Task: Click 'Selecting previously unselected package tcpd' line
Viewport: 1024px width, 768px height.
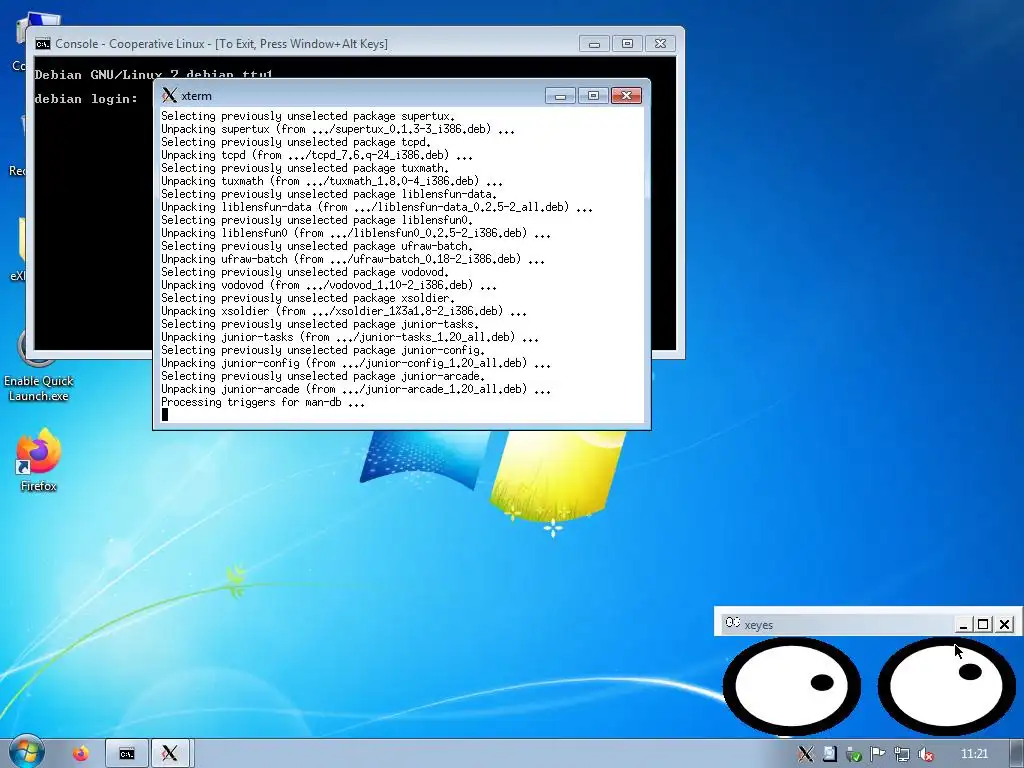Action: tap(296, 142)
